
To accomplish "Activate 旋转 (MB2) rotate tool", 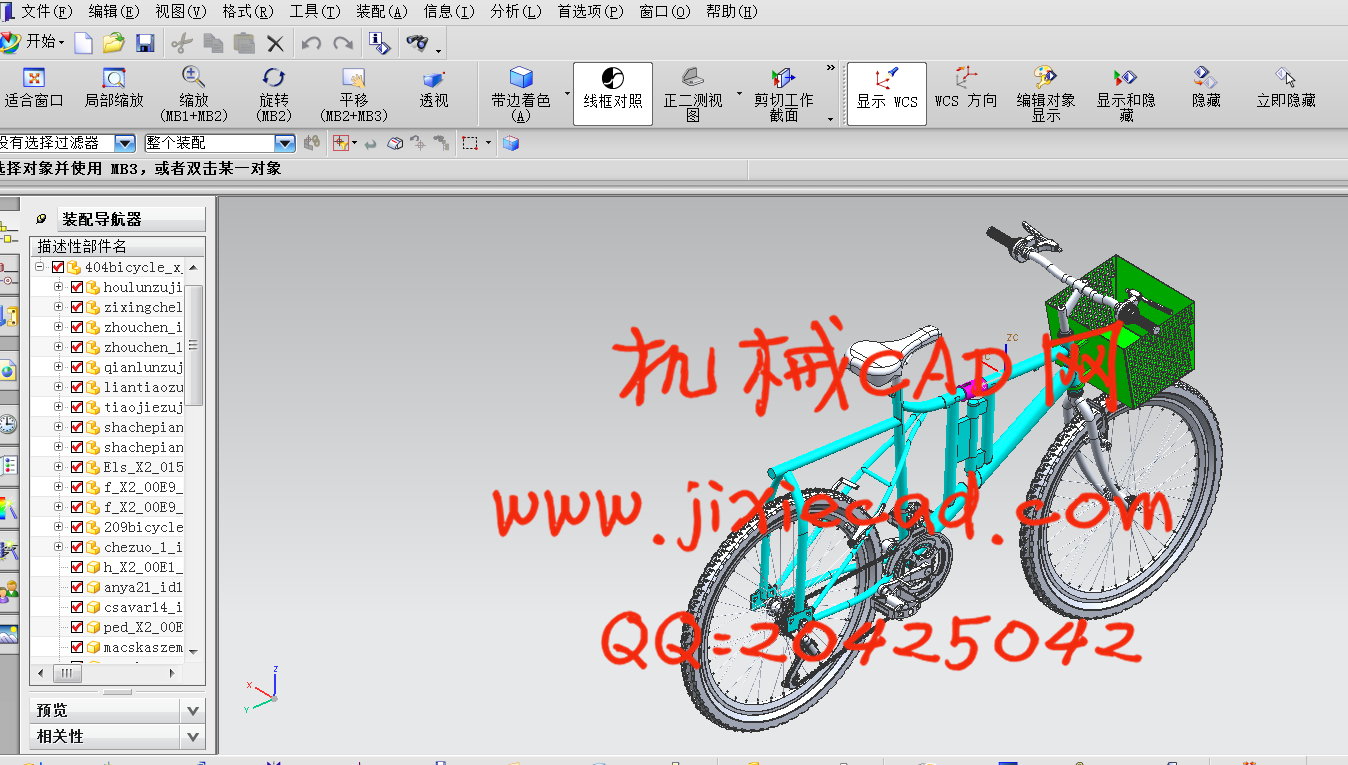I will click(274, 94).
